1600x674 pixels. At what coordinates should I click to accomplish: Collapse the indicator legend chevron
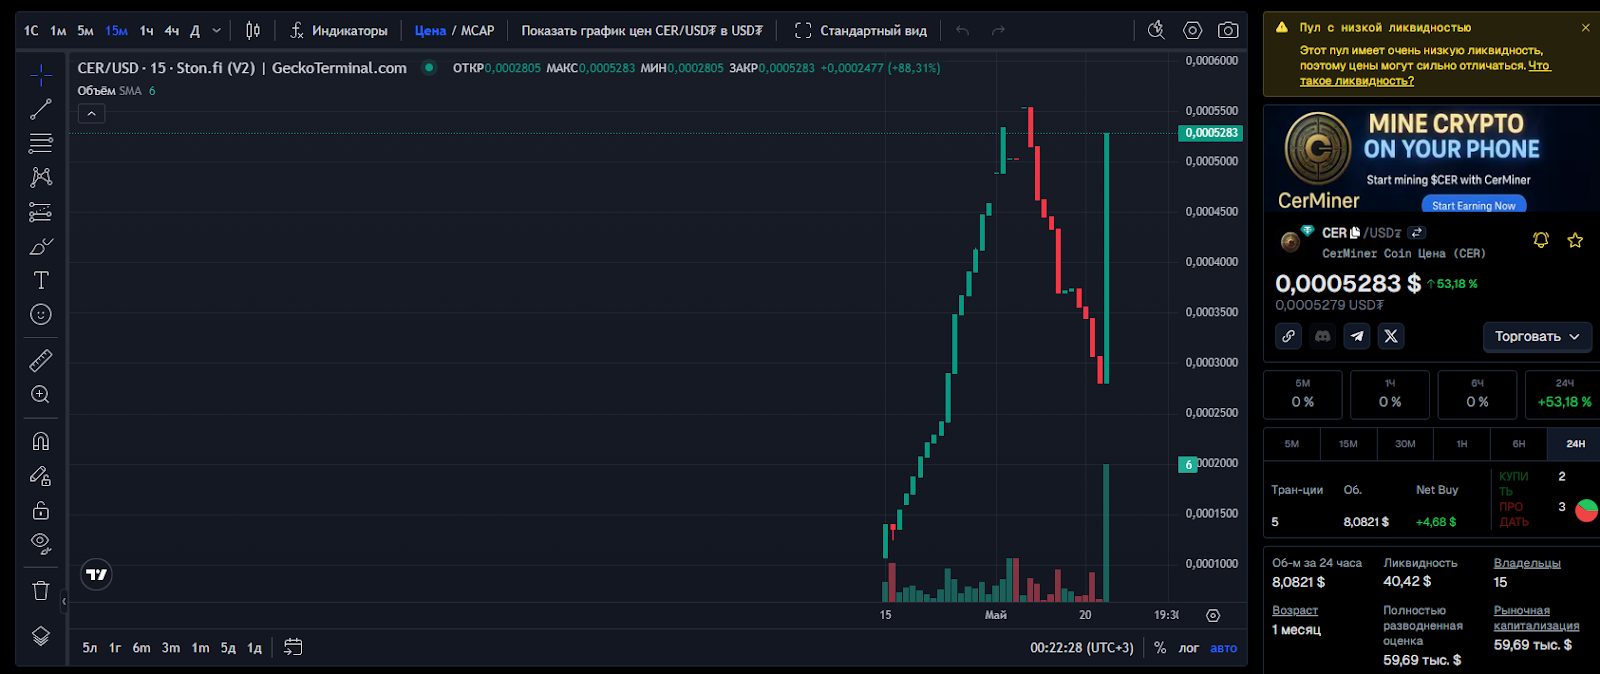pos(91,114)
